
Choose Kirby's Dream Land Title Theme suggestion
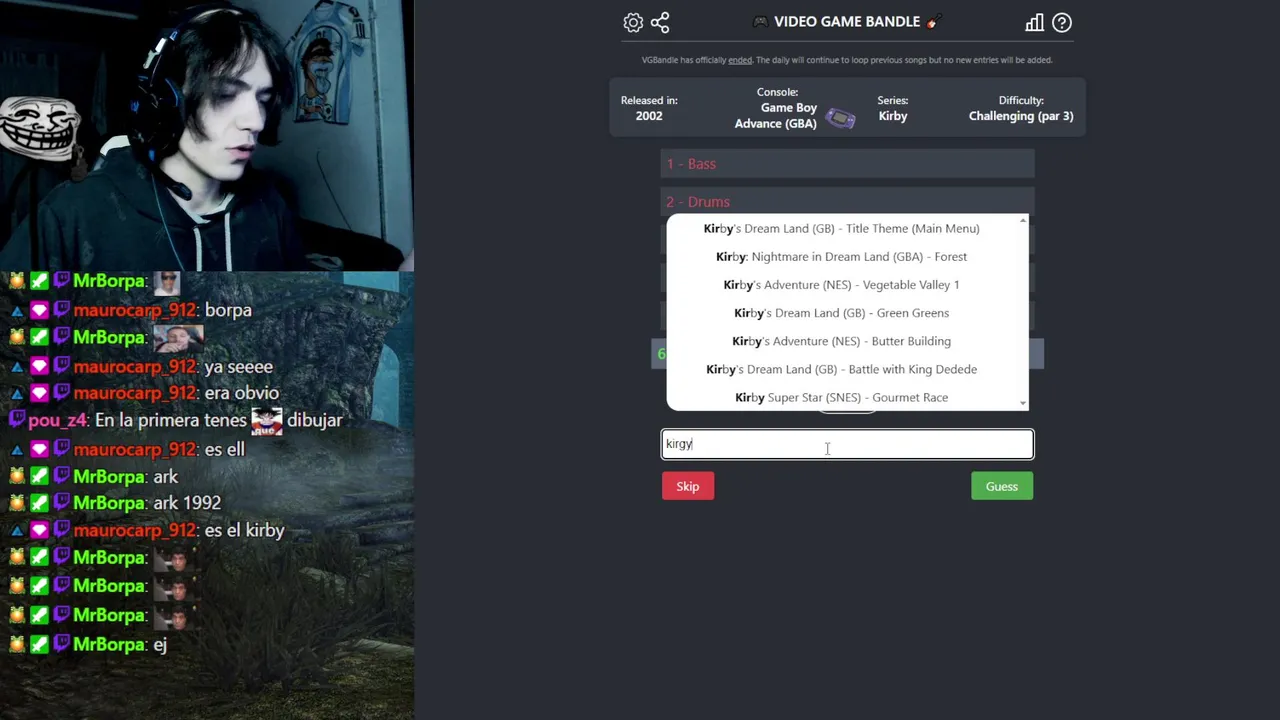[842, 228]
